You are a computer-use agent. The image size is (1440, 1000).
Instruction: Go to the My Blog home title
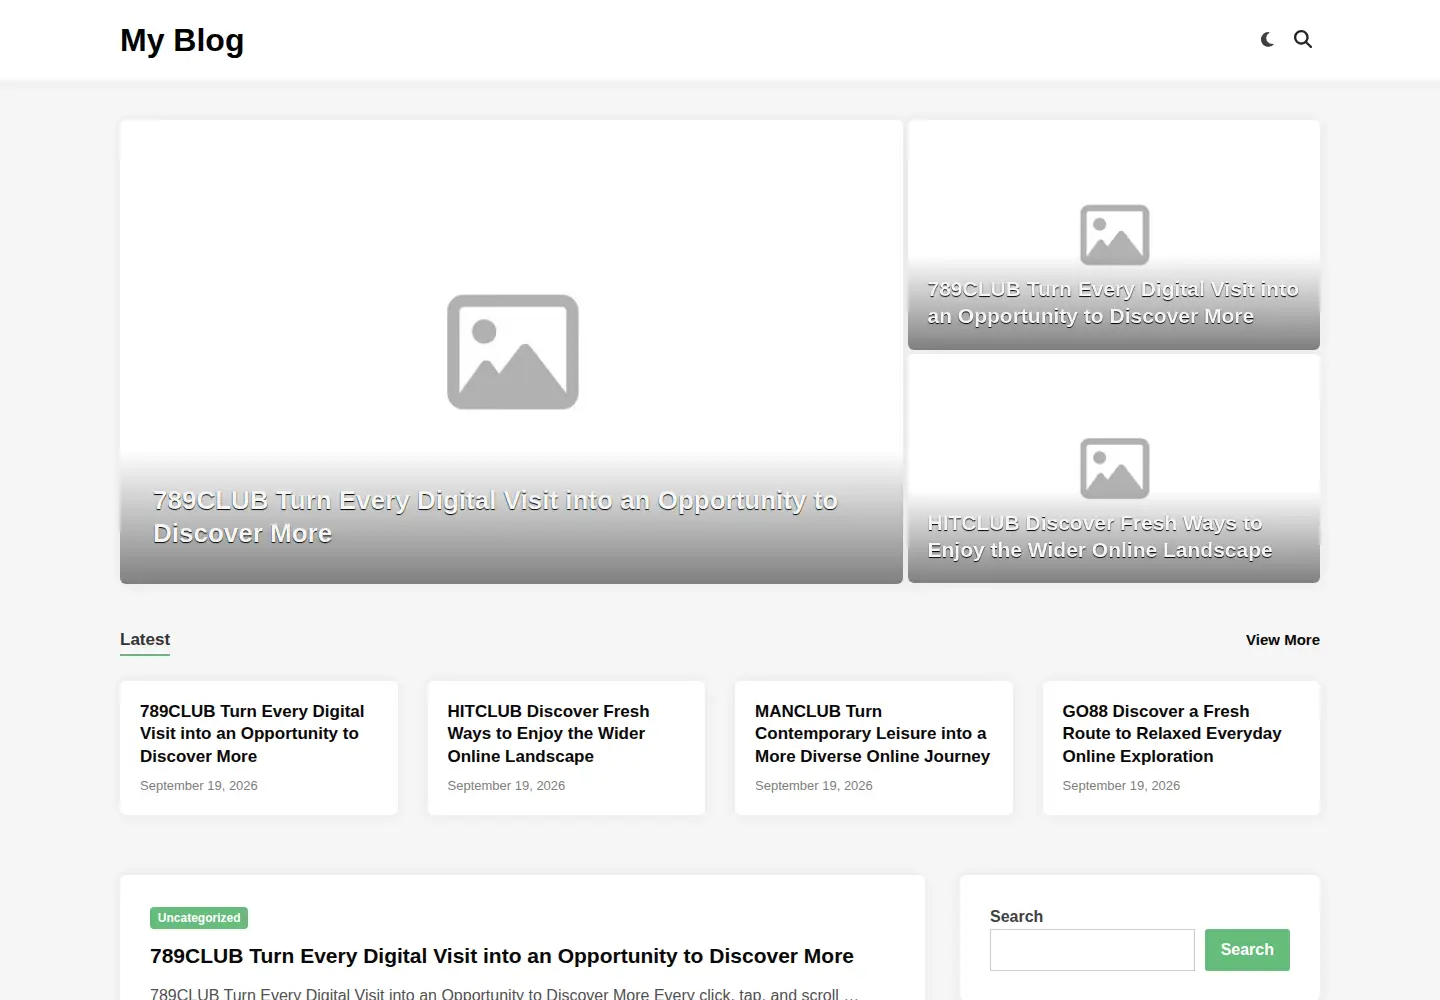pyautogui.click(x=182, y=40)
